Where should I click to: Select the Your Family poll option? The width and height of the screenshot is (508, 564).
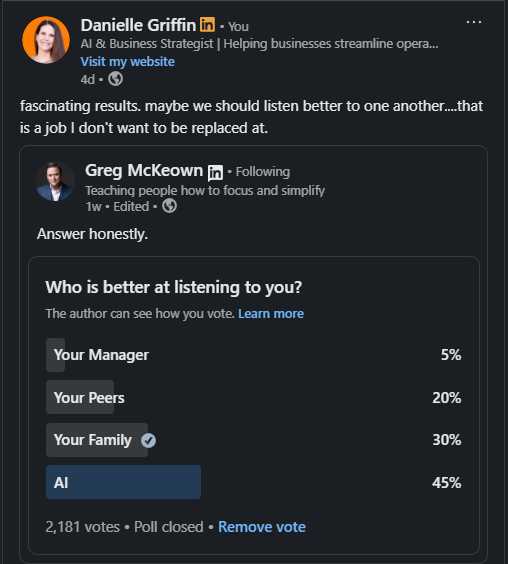pos(253,440)
